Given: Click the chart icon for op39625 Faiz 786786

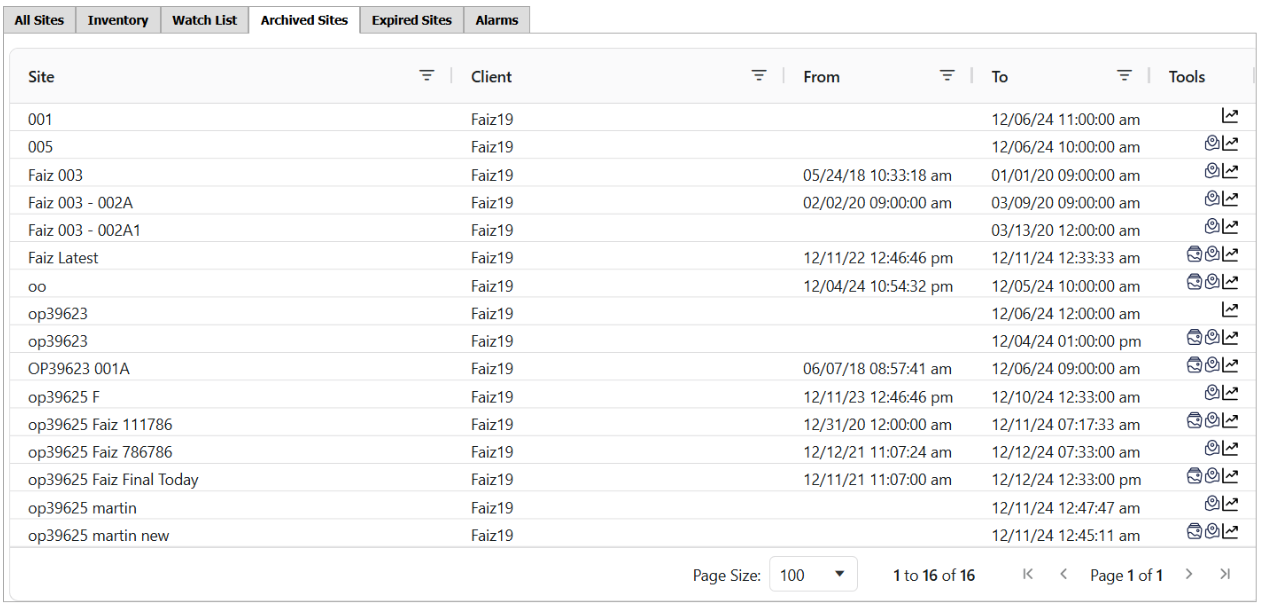Looking at the screenshot, I should coord(1230,449).
